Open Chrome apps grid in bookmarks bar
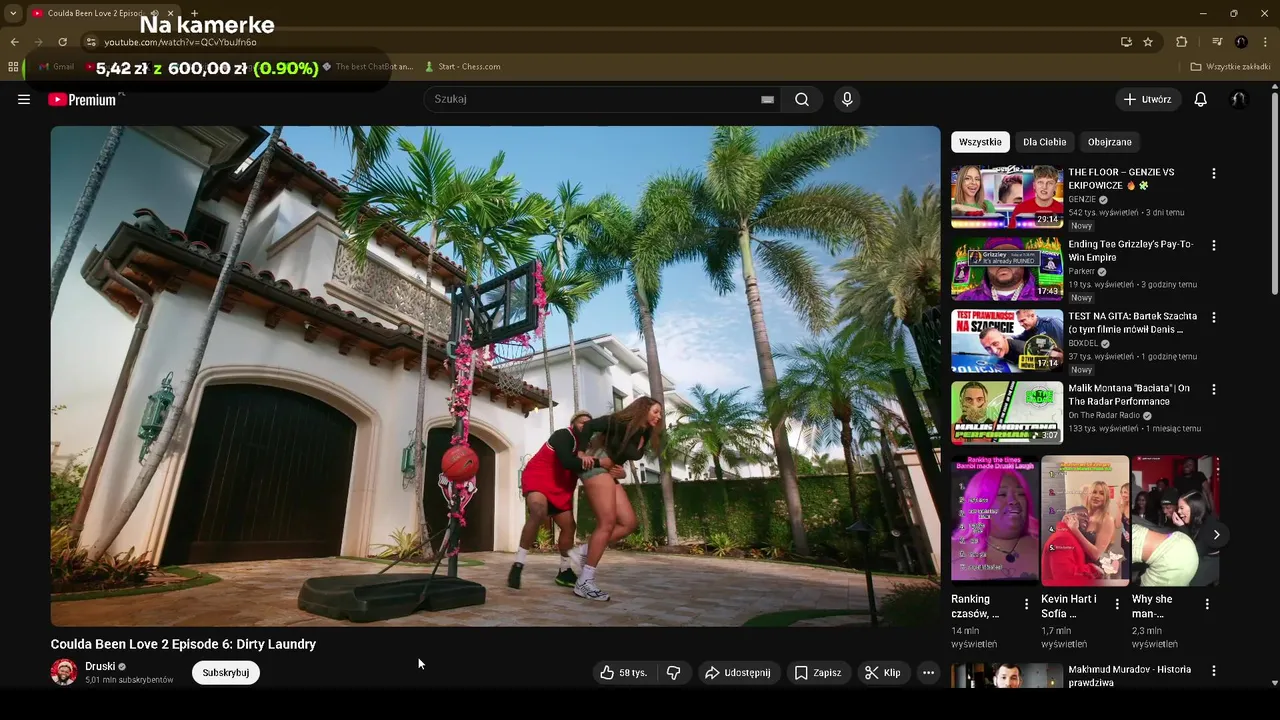The height and width of the screenshot is (720, 1280). click(x=13, y=67)
